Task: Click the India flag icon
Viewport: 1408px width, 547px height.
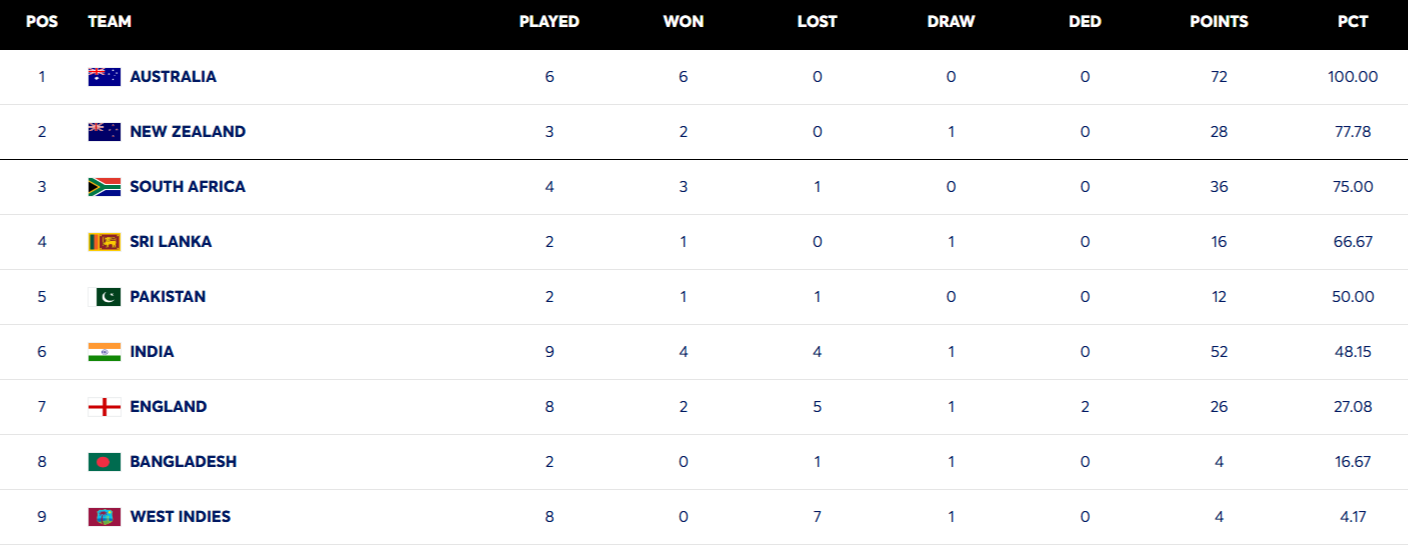Action: click(x=104, y=352)
